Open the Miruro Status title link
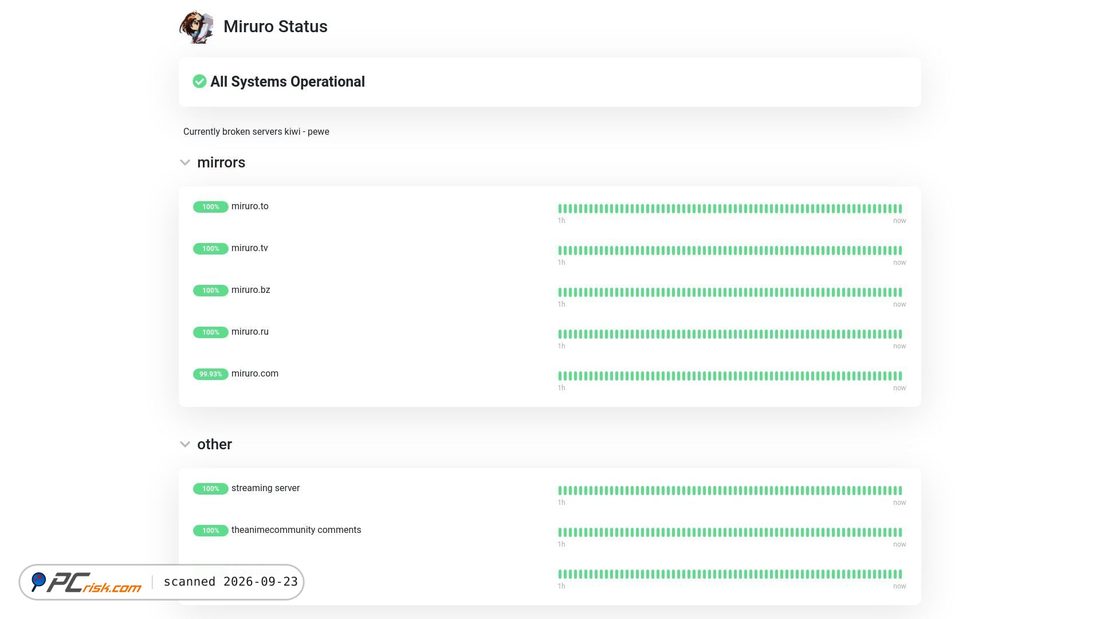This screenshot has height=619, width=1100. (x=275, y=27)
